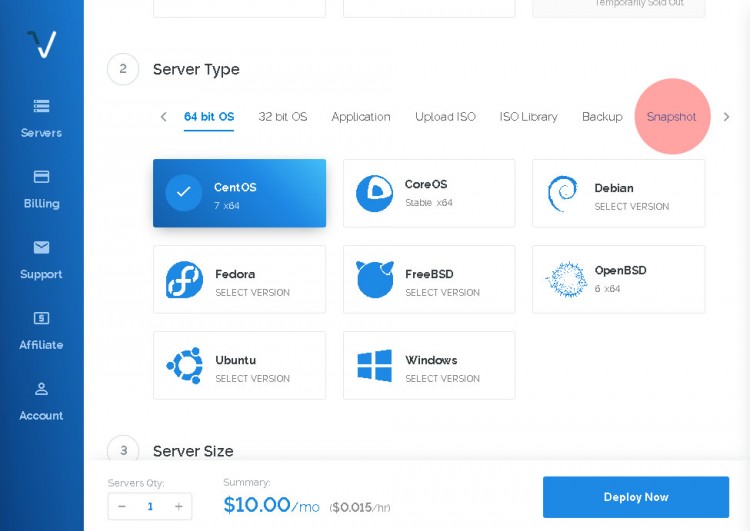Click the OpenBSD pufferfish logo
Viewport: 750px width, 531px height.
click(x=566, y=279)
